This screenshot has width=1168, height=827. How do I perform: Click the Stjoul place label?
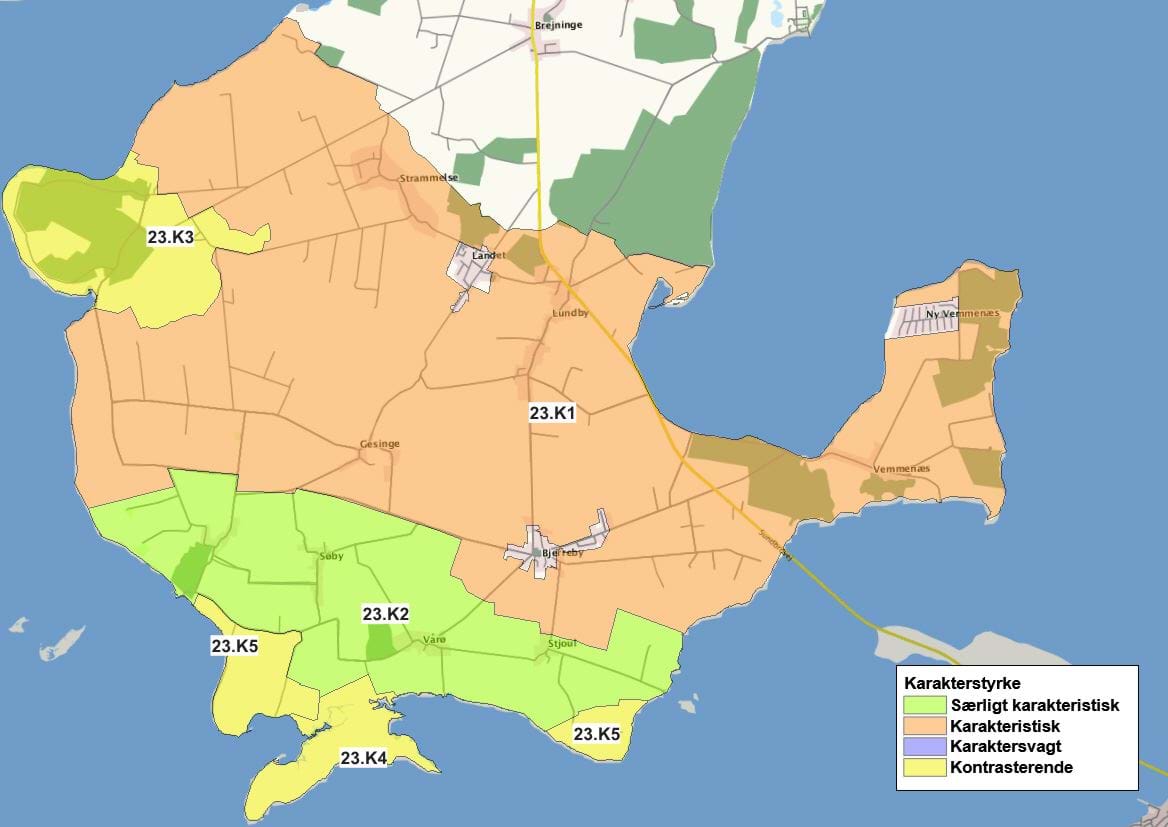tap(563, 643)
